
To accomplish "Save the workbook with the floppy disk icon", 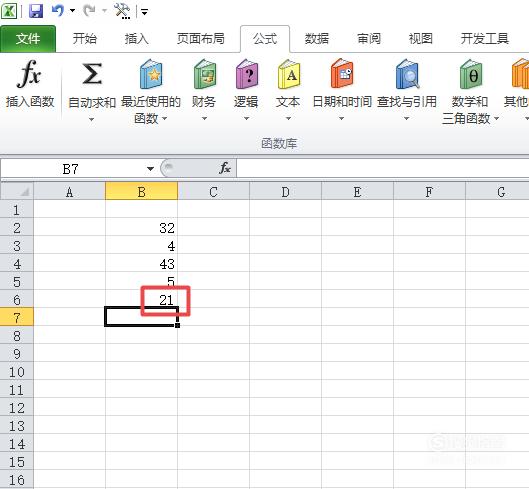I will (36, 11).
